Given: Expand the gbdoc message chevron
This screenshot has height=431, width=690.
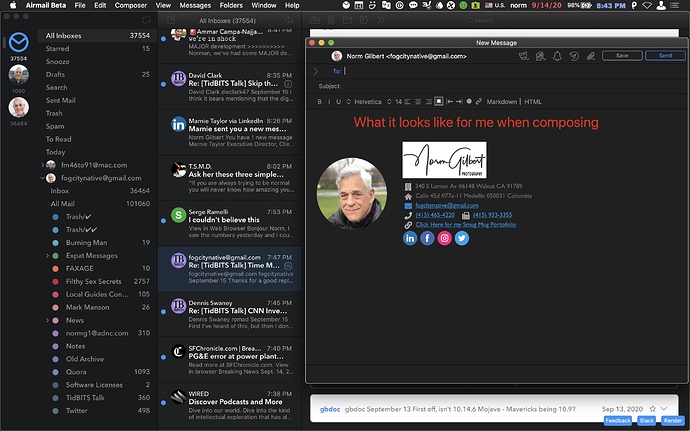Looking at the screenshot, I should [664, 409].
